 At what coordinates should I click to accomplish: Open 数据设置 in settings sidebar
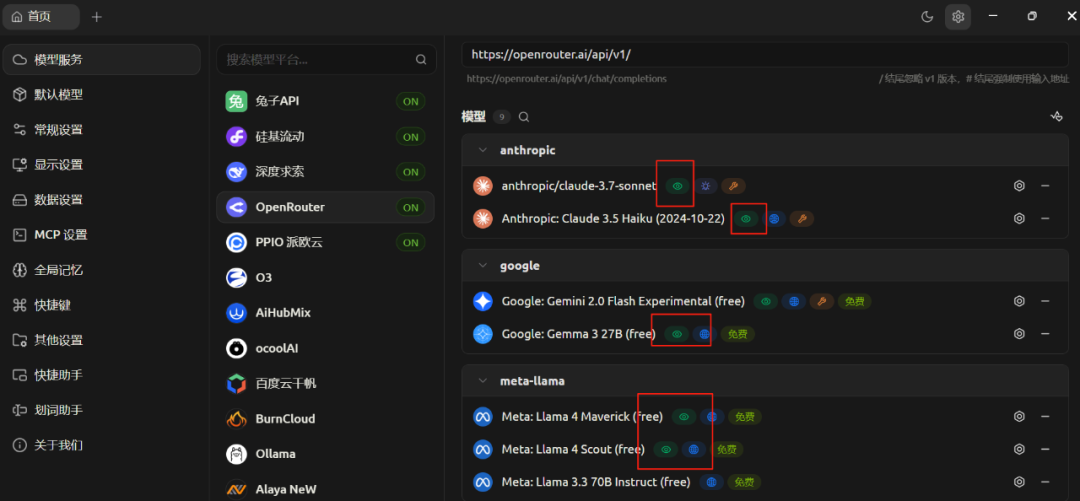(102, 200)
